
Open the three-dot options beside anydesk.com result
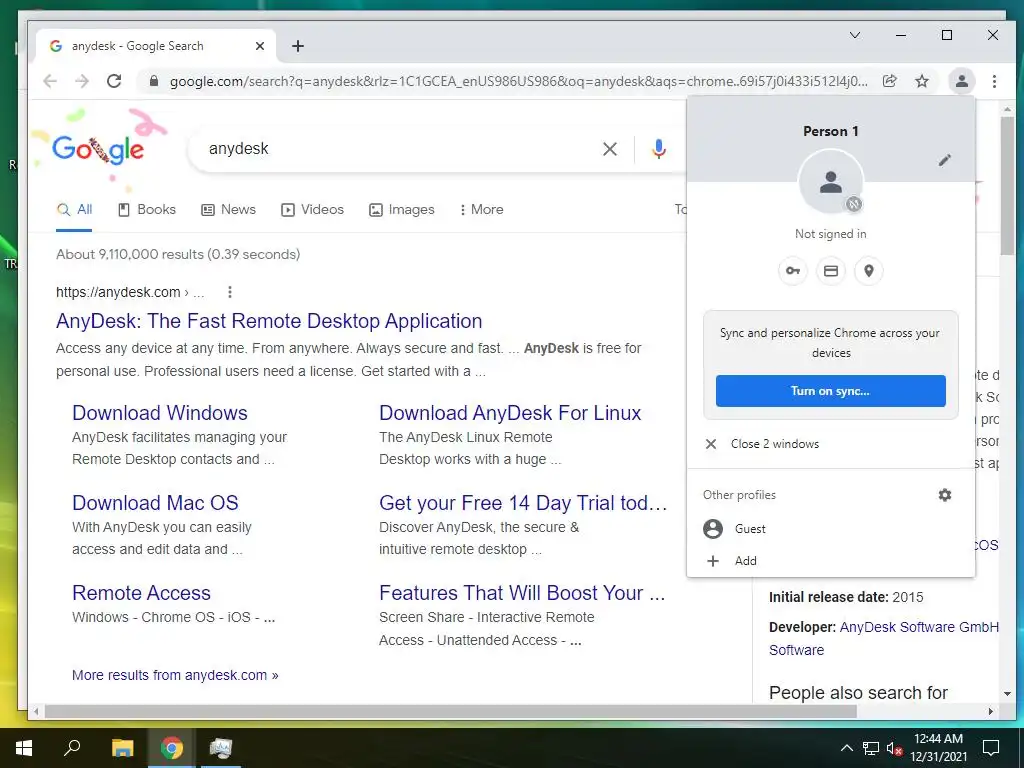(x=229, y=292)
